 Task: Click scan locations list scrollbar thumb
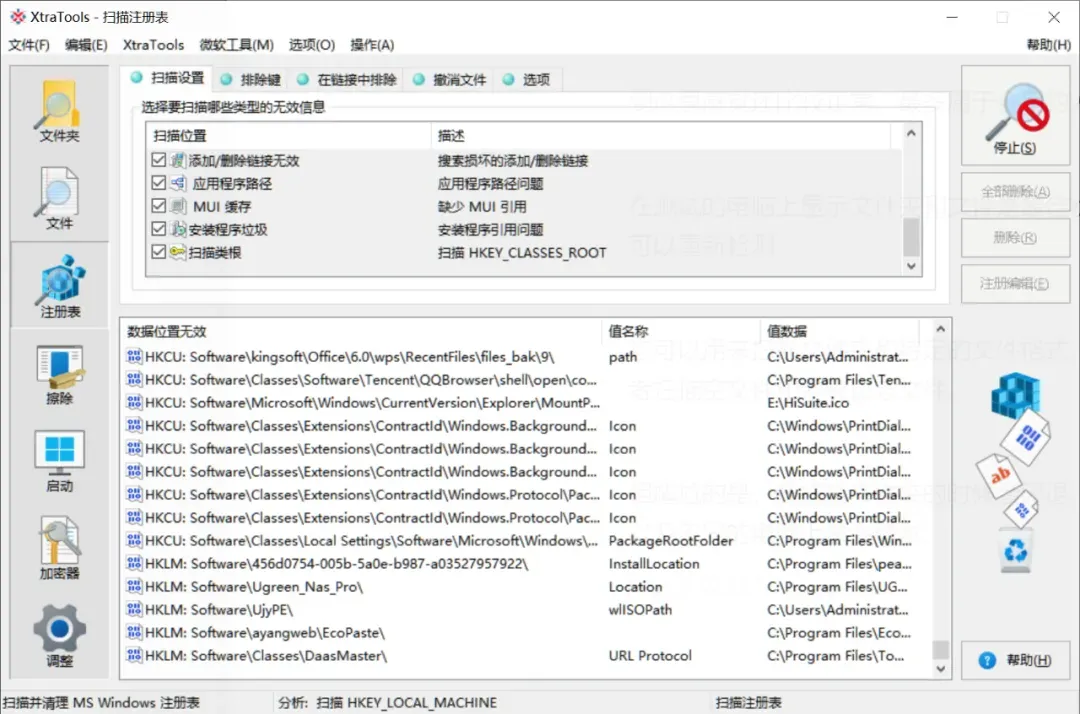[911, 236]
